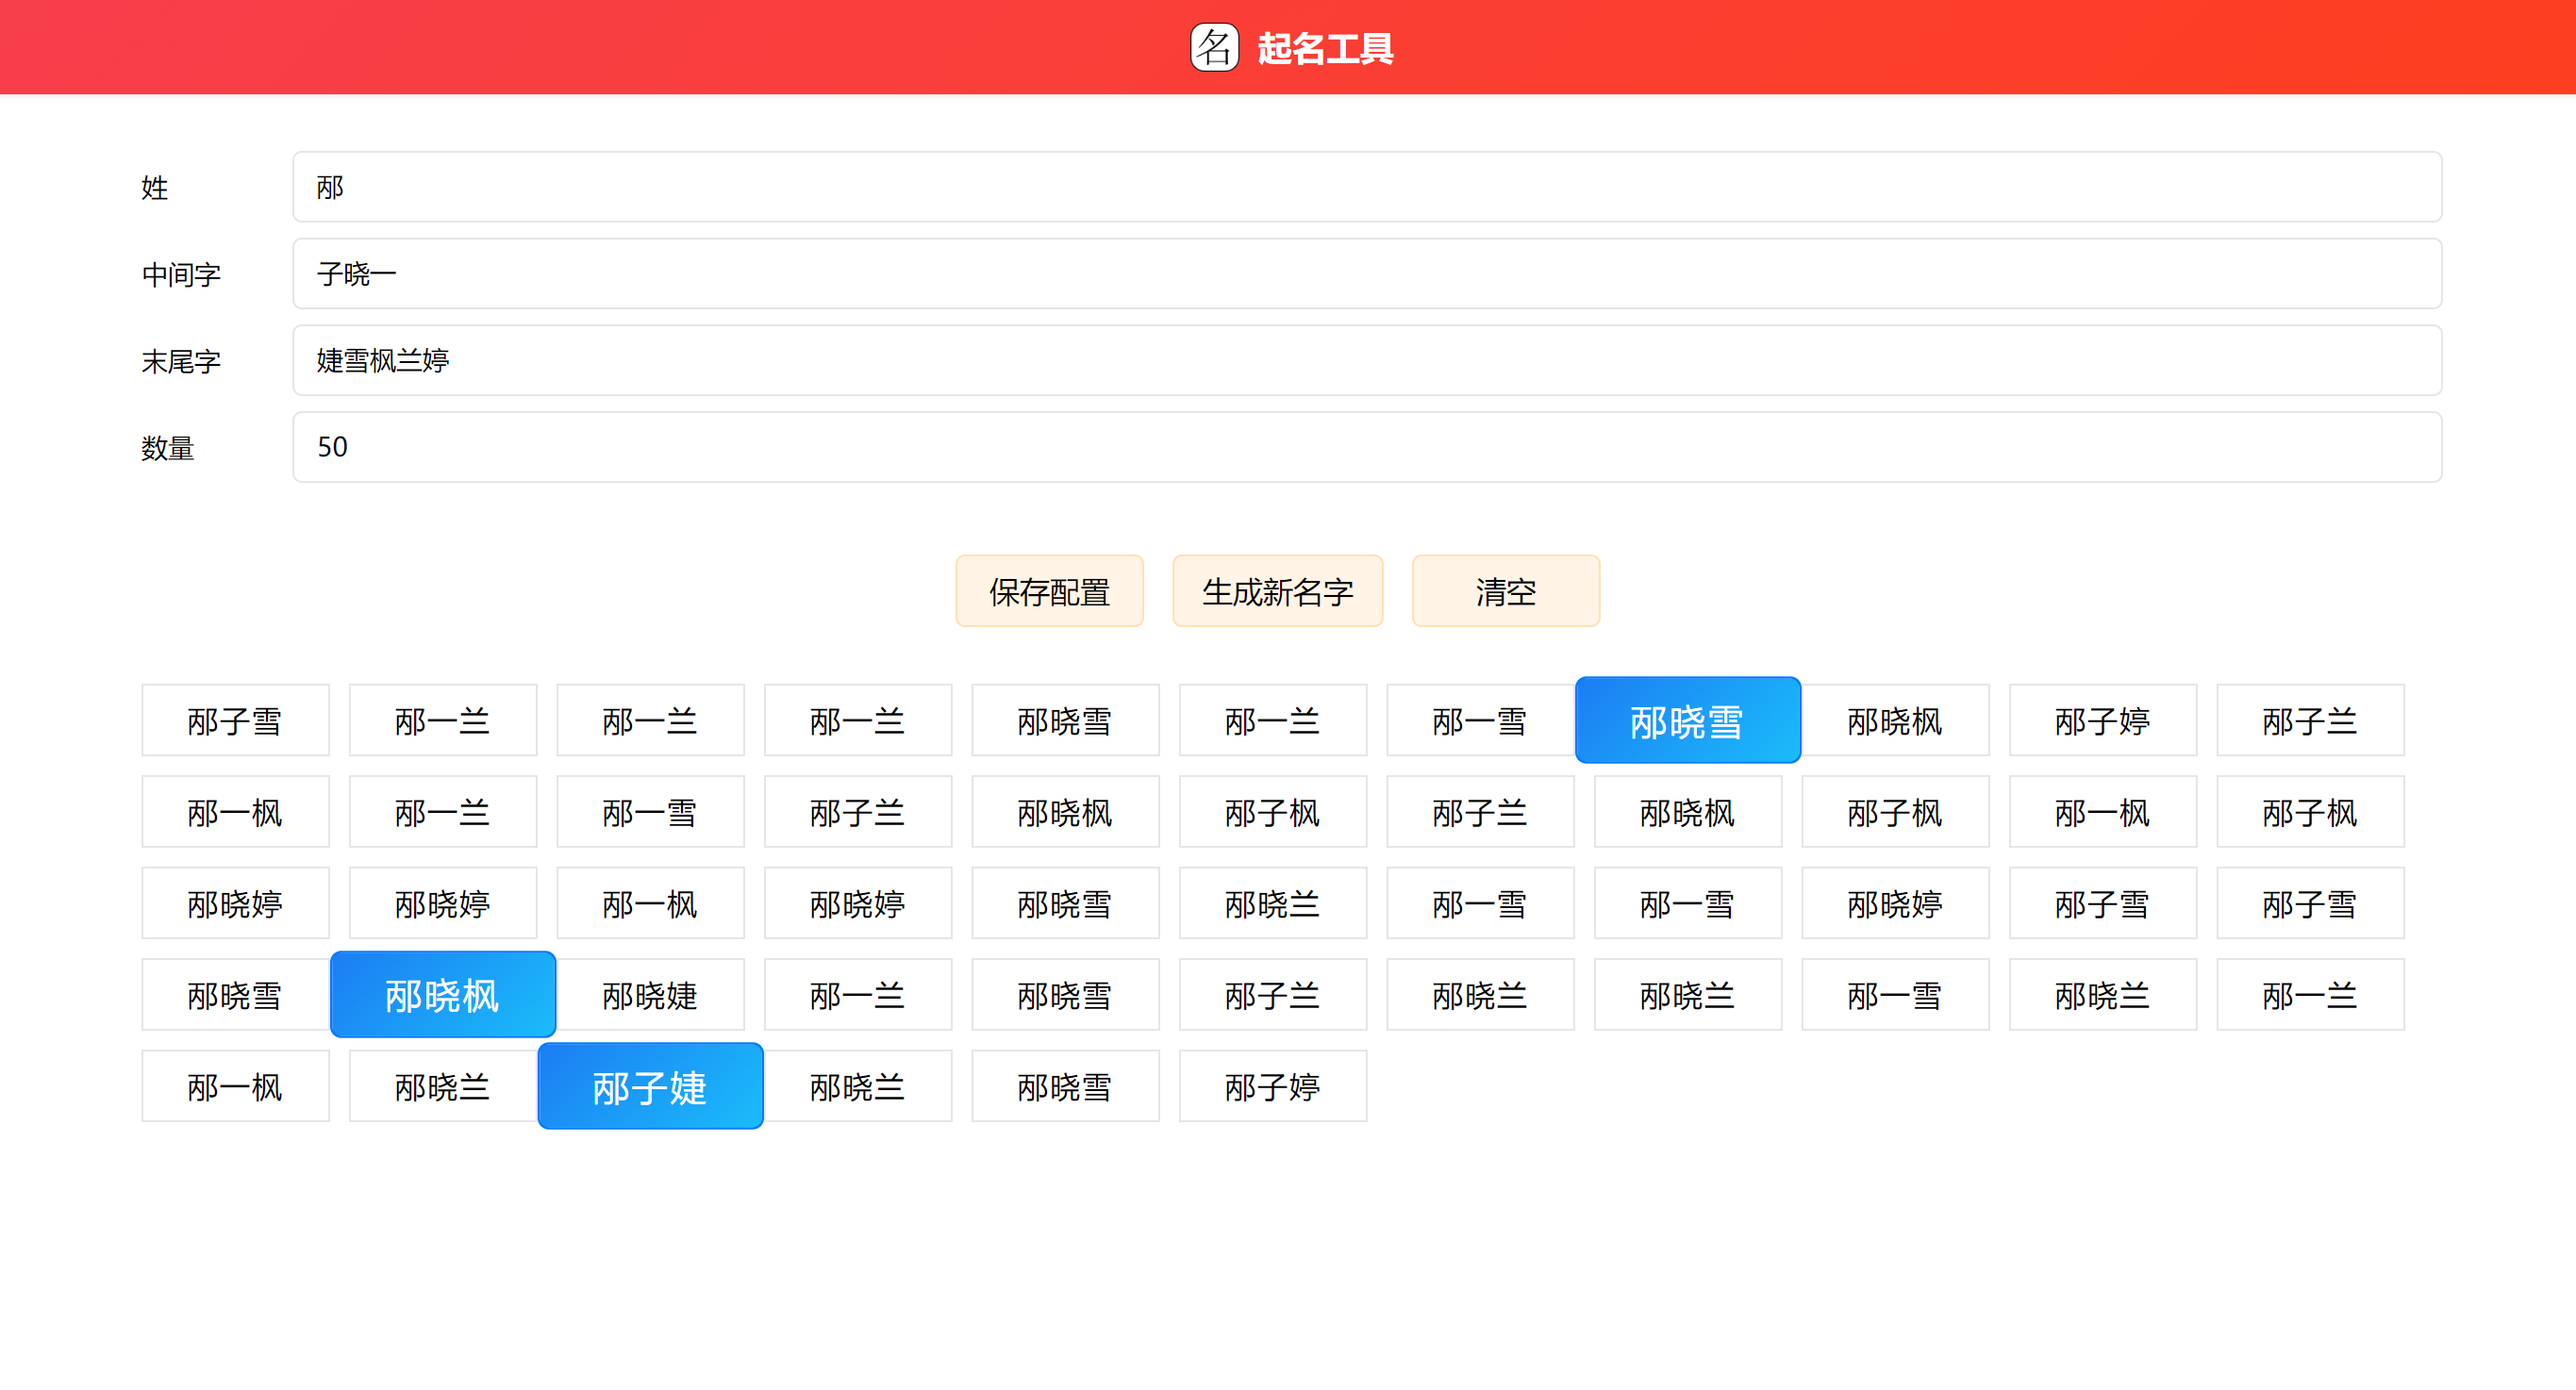This screenshot has width=2576, height=1390.
Task: Select the 邴晓兰 card in the last row
Action: [443, 1086]
